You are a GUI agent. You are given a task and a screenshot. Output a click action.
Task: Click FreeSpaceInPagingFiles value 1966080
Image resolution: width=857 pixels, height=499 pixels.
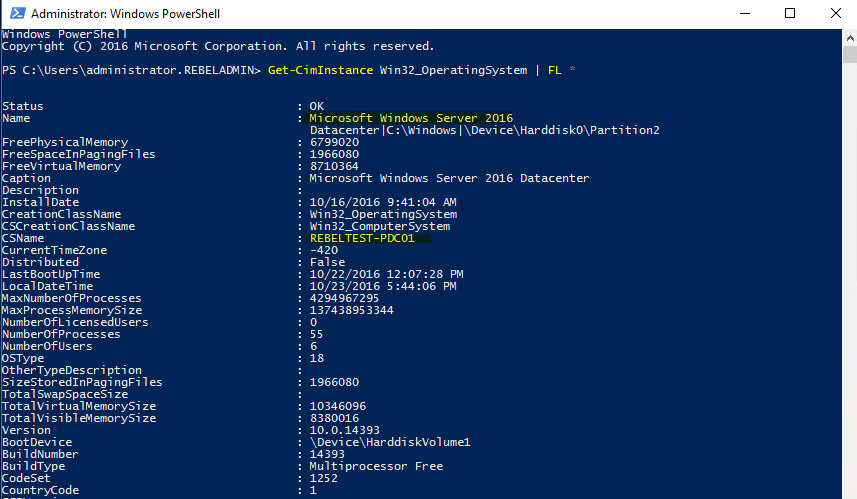pos(334,154)
